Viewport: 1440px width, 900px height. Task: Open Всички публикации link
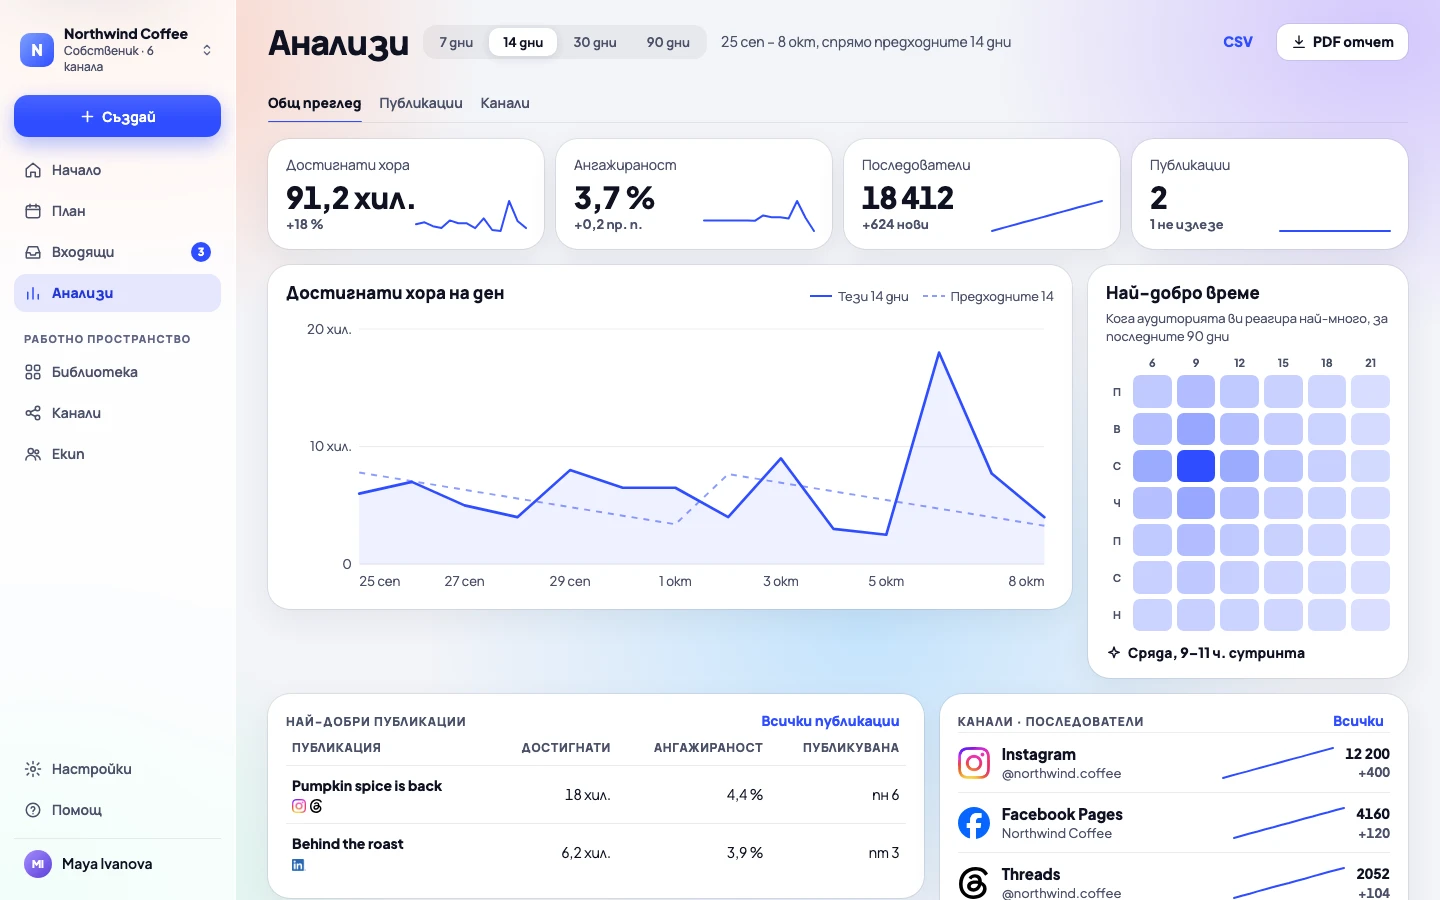pyautogui.click(x=830, y=721)
